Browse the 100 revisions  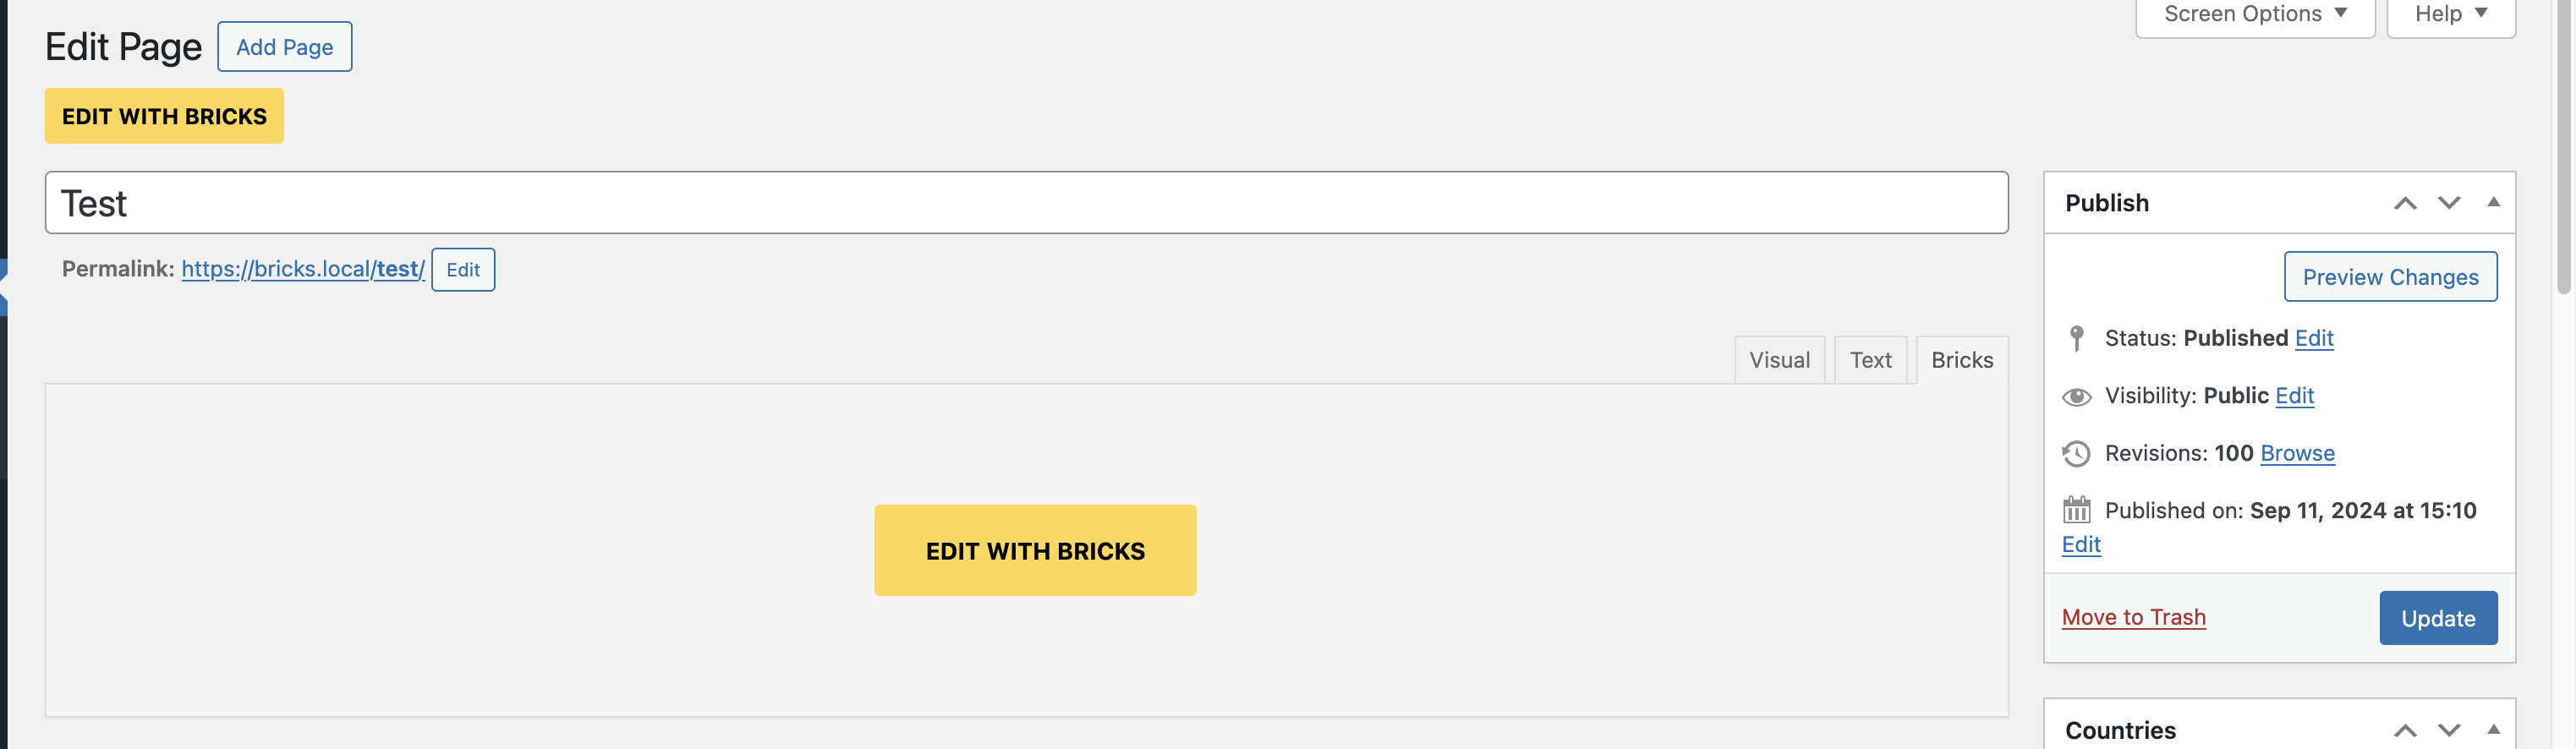click(x=2297, y=453)
